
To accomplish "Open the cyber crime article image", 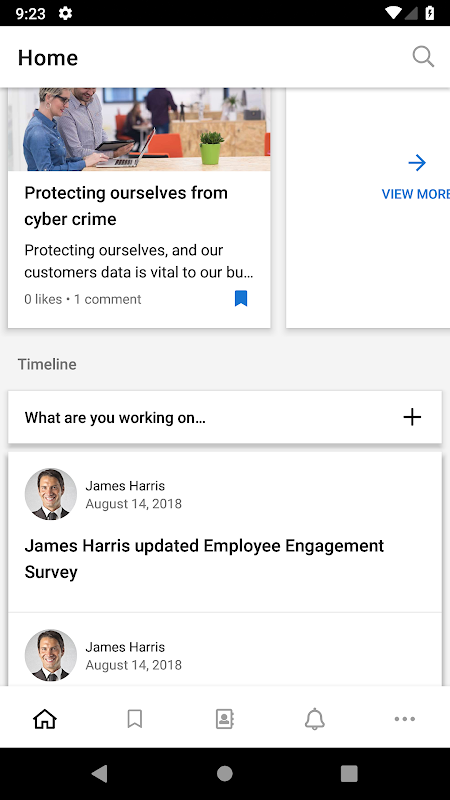I will (x=139, y=129).
